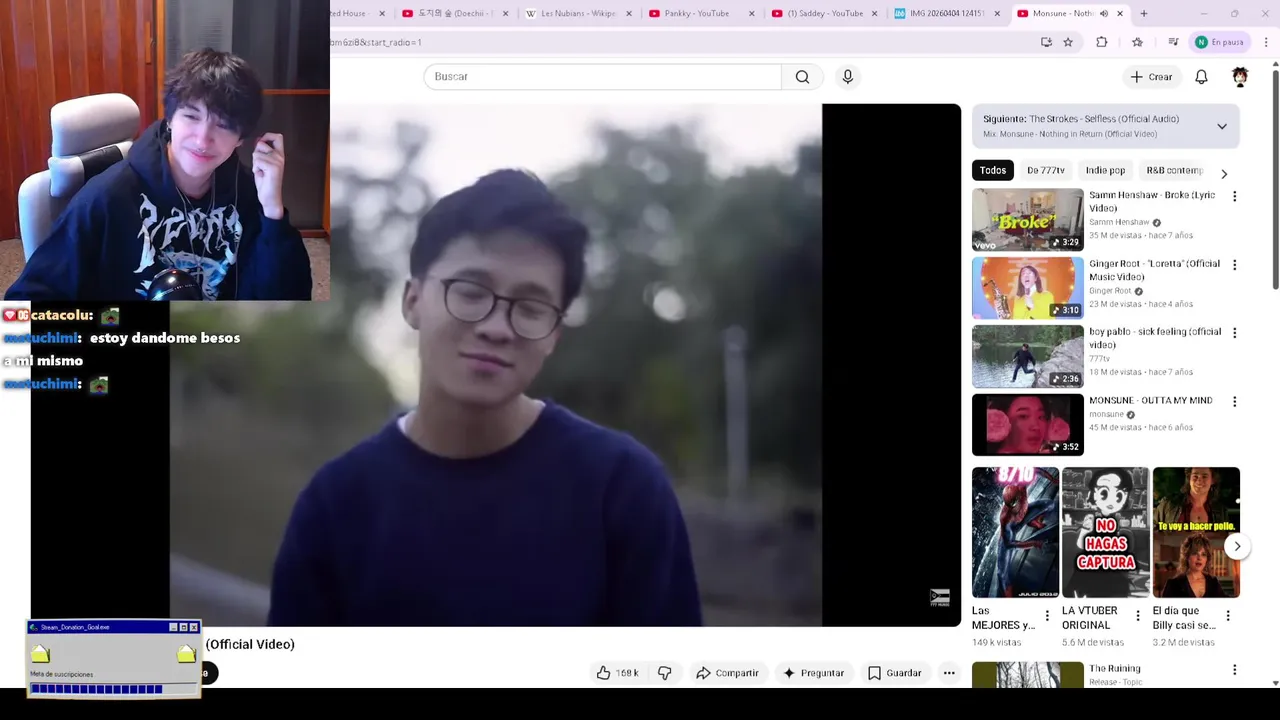Click the channel watermark in video corner
The image size is (1280, 720).
point(940,598)
